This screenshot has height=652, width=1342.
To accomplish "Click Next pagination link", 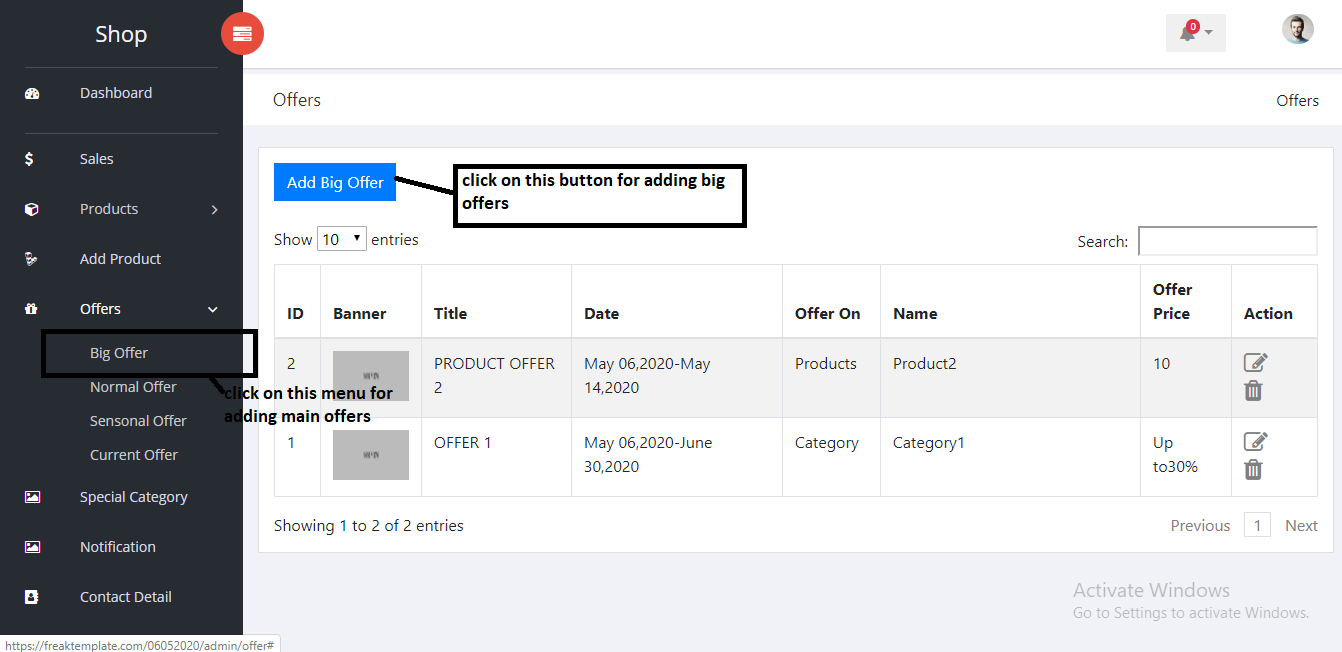I will (x=1301, y=526).
